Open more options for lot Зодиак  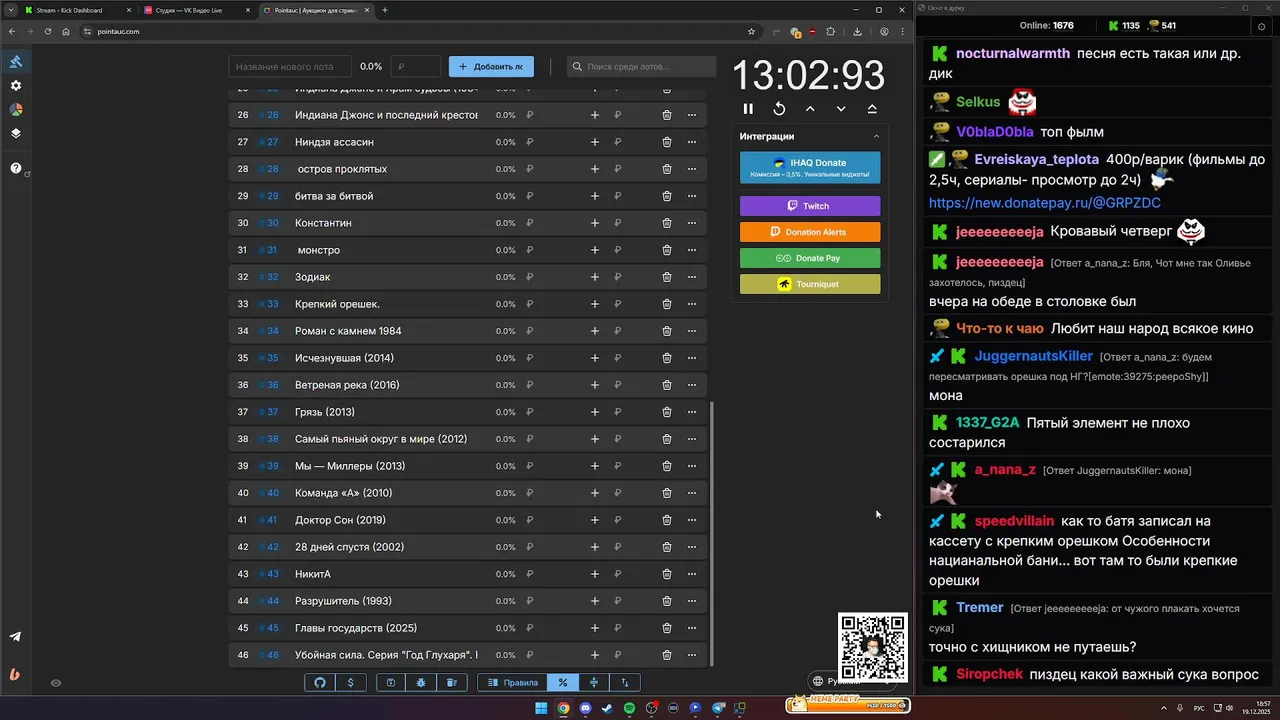tap(691, 277)
